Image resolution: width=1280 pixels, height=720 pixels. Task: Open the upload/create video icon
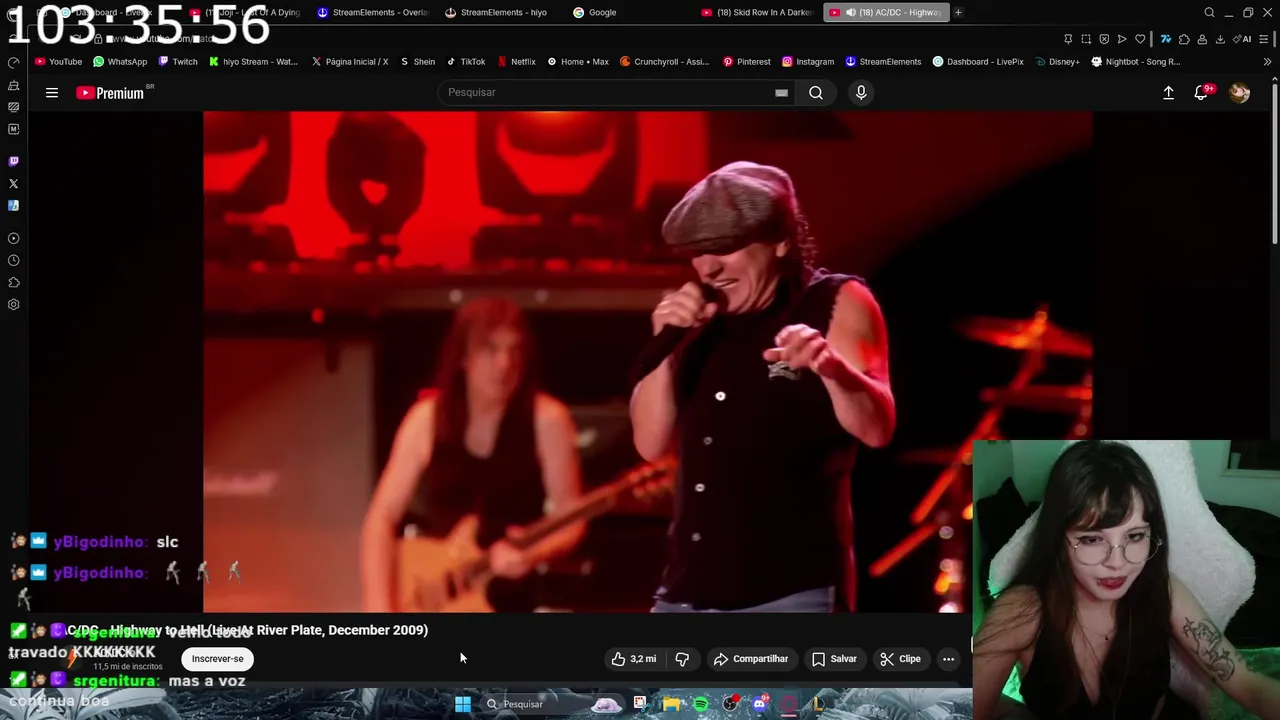(1168, 92)
